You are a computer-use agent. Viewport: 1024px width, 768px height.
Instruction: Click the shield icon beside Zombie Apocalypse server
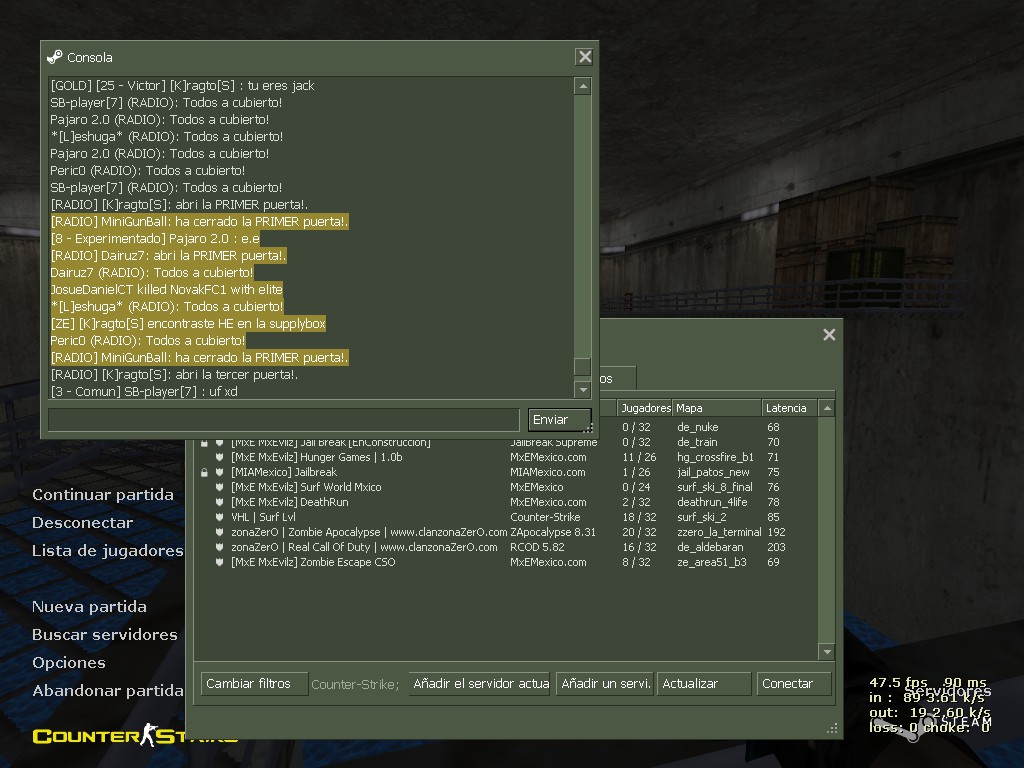point(219,532)
